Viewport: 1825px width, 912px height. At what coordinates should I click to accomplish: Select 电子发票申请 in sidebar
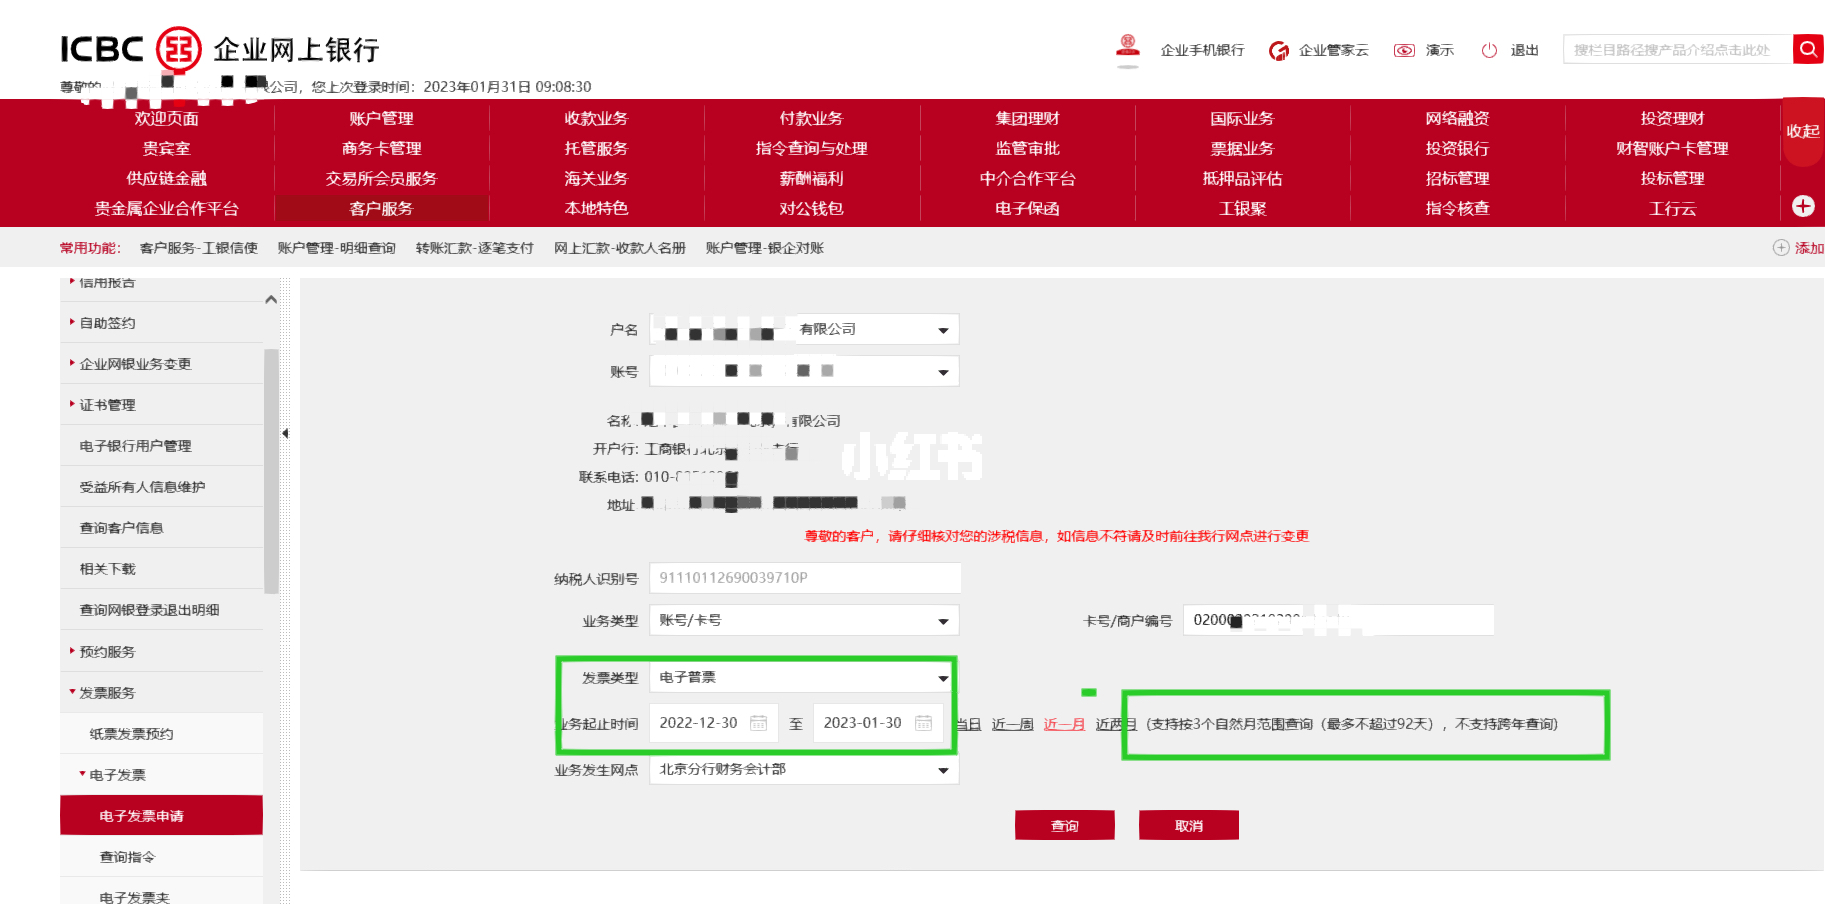click(x=162, y=816)
